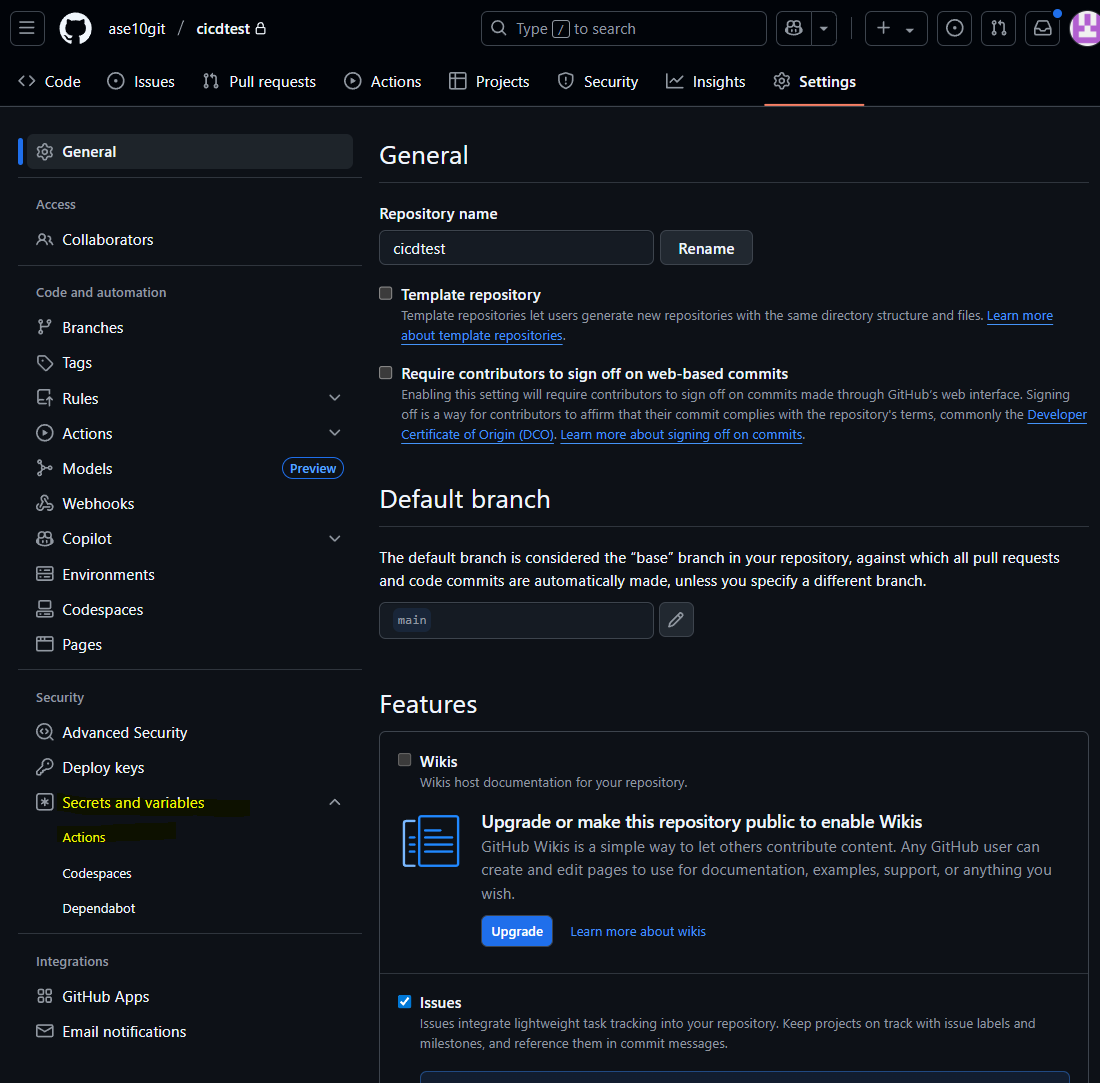Click the Preview badge beside Models
1100x1083 pixels.
point(313,469)
